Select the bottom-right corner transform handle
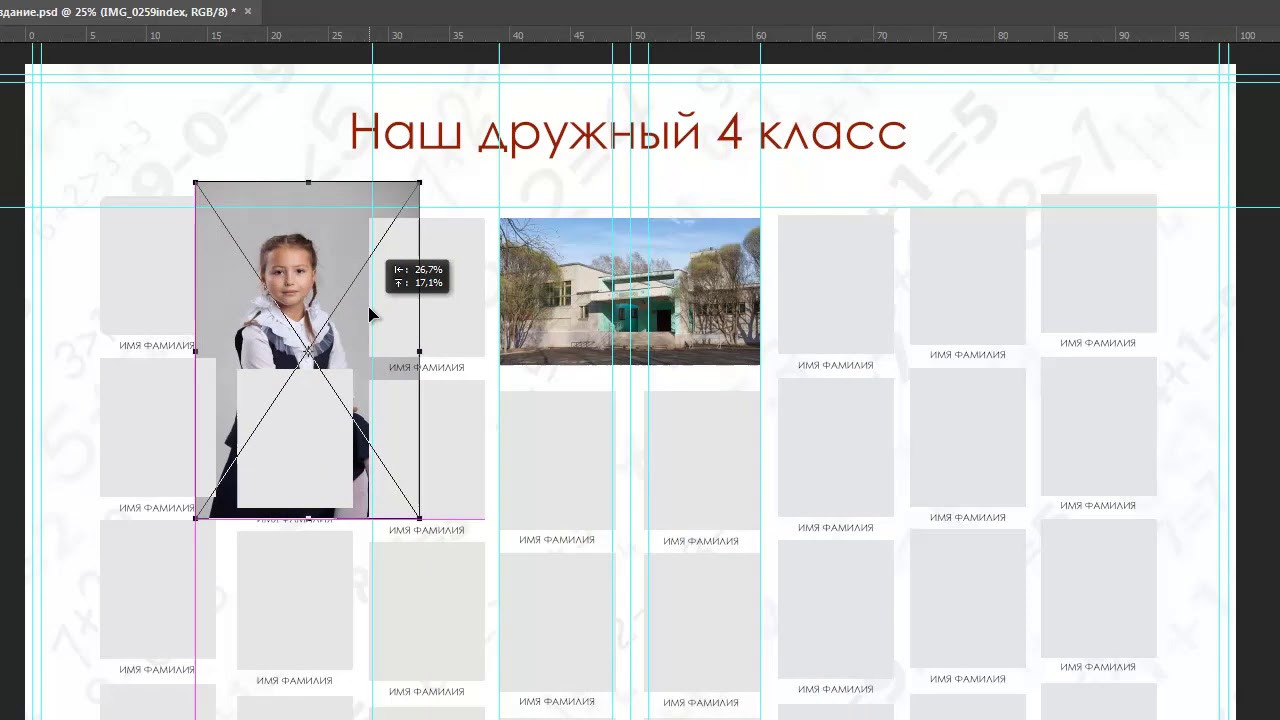1280x720 pixels. pos(419,516)
